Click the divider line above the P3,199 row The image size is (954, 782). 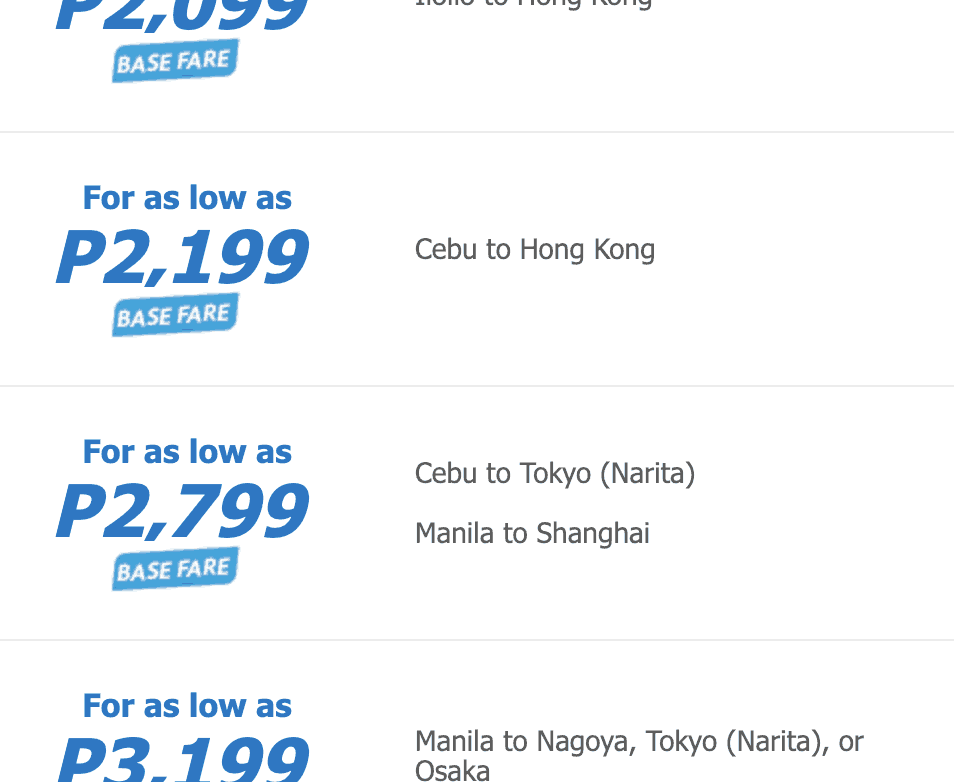pyautogui.click(x=477, y=640)
